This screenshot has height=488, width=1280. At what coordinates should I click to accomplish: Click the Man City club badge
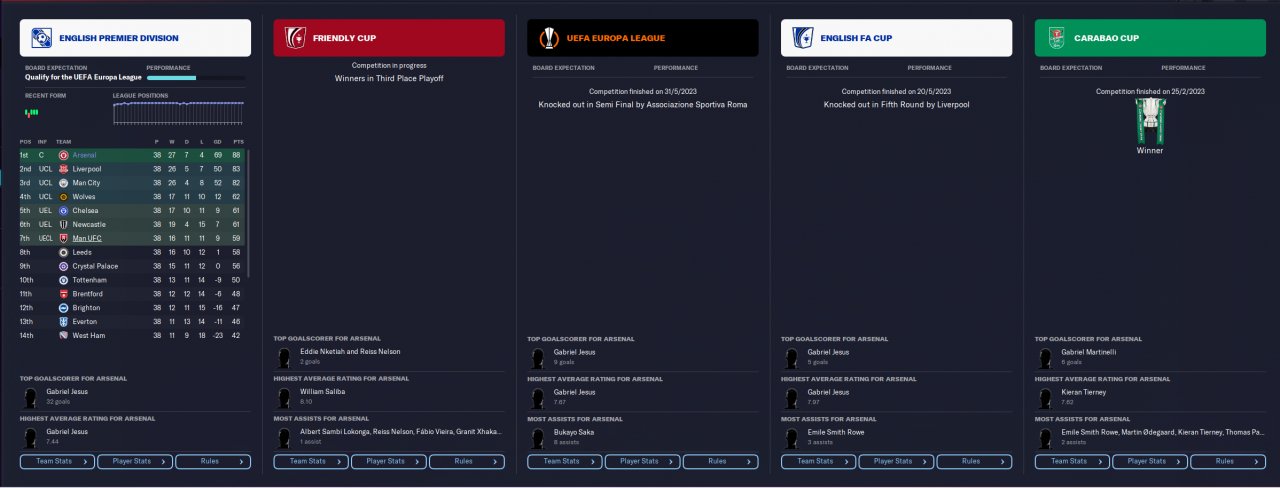64,183
